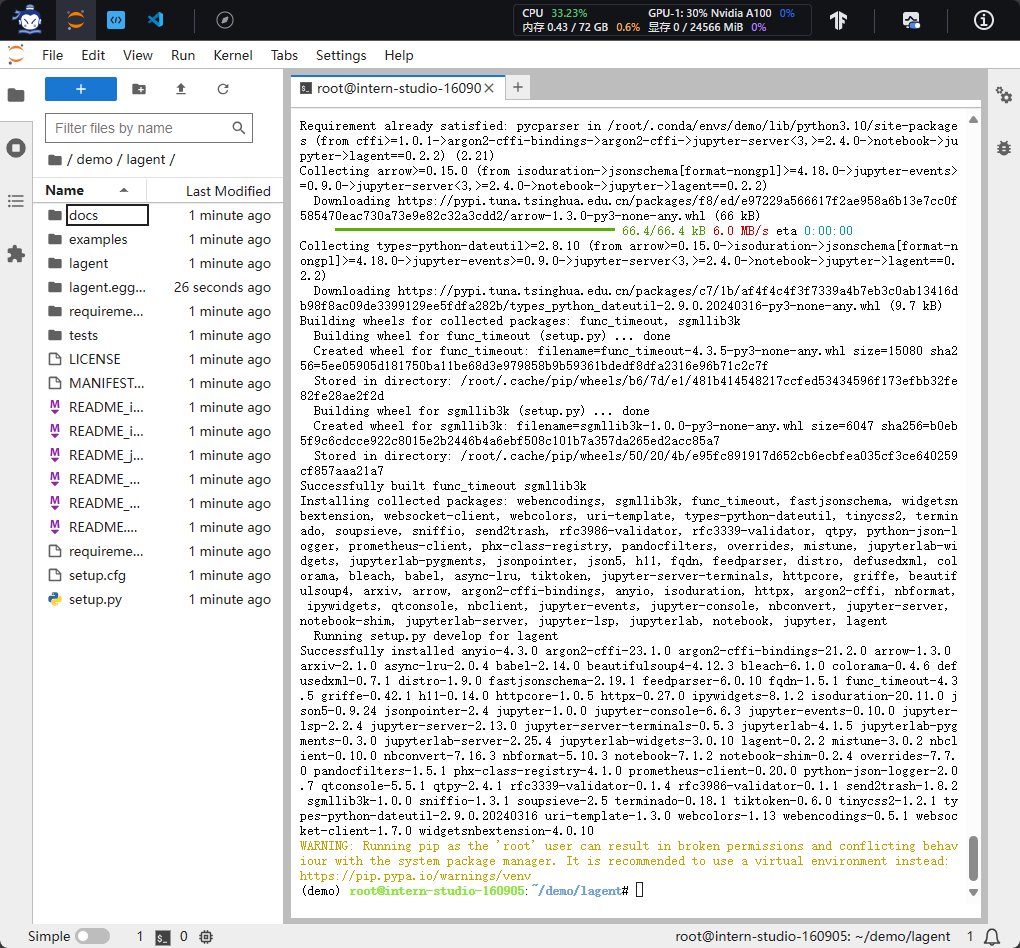1020x948 pixels.
Task: Open the File menu
Action: click(x=53, y=55)
